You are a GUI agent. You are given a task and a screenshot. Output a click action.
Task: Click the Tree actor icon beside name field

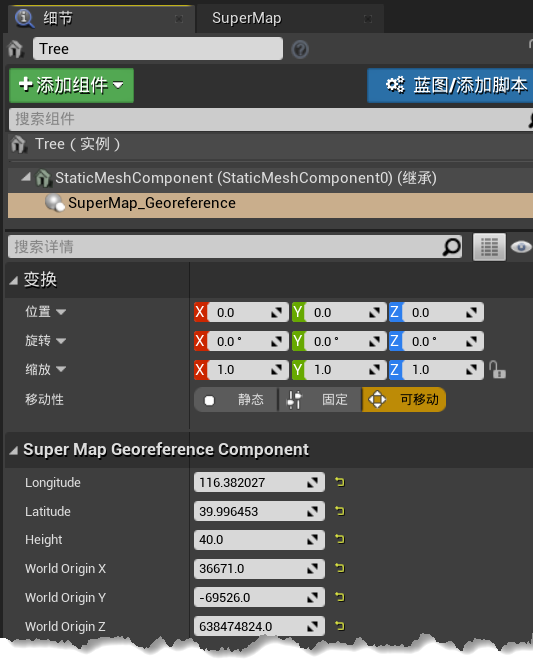[x=16, y=49]
